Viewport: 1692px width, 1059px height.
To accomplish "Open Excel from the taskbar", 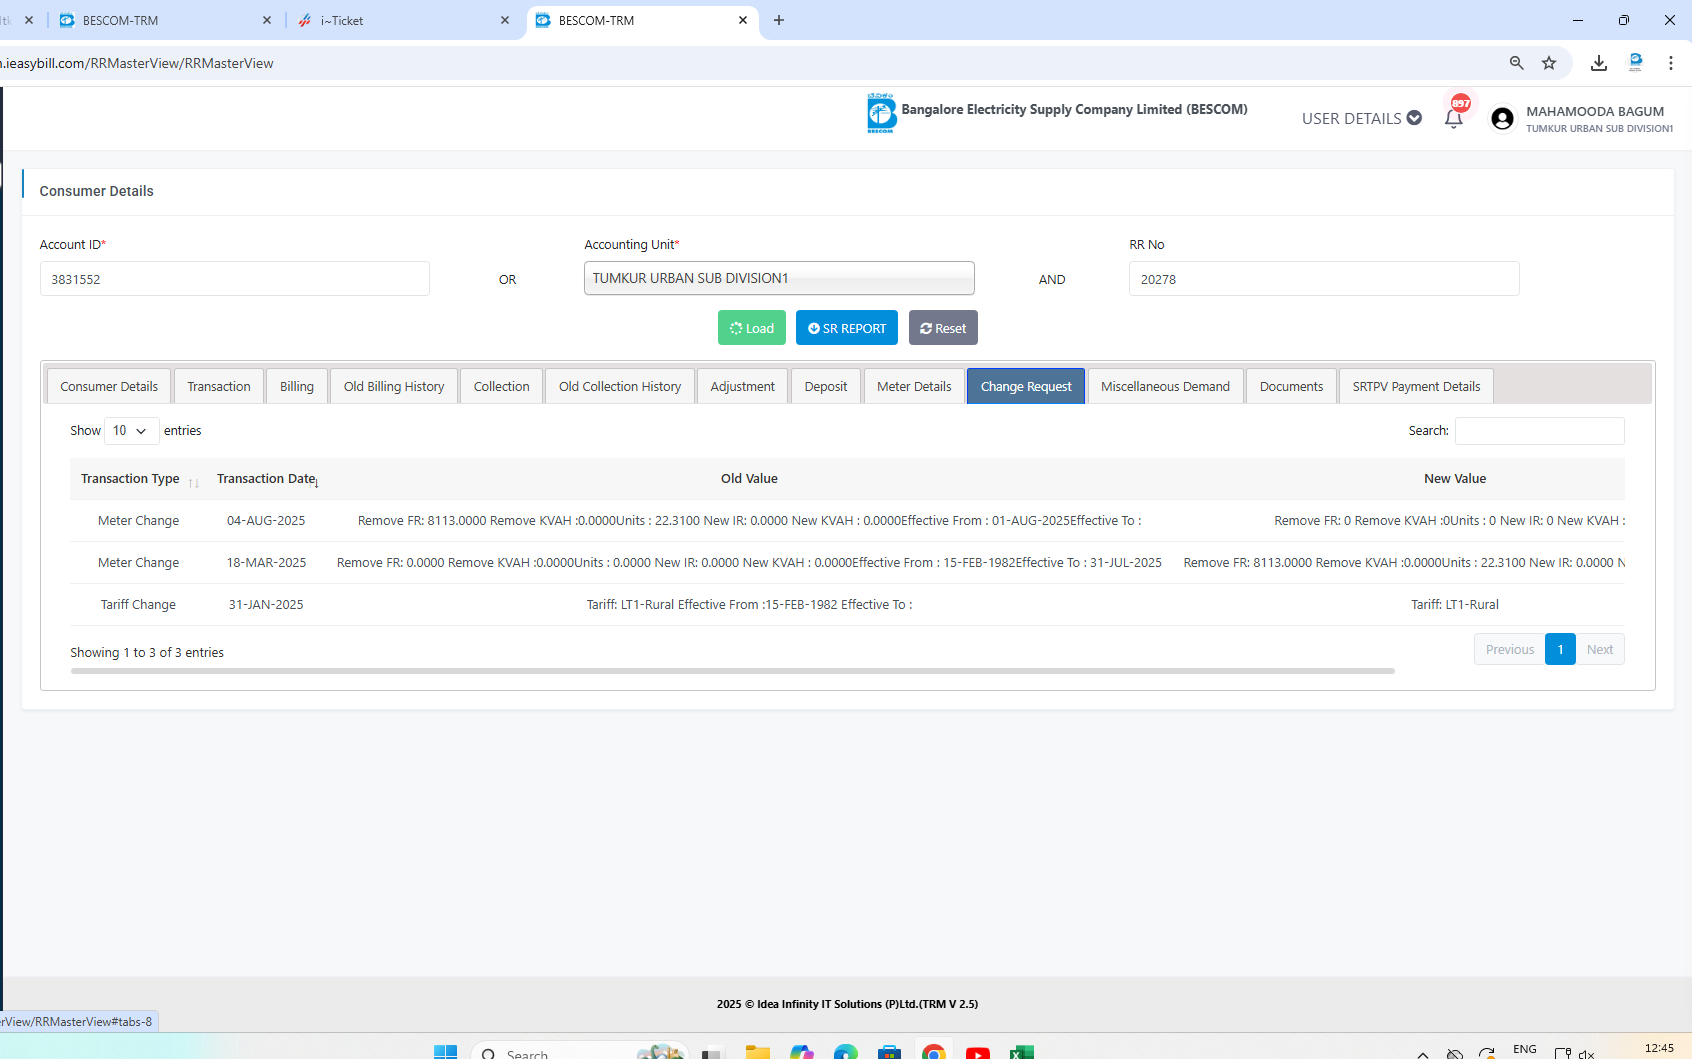I will point(1021,1052).
